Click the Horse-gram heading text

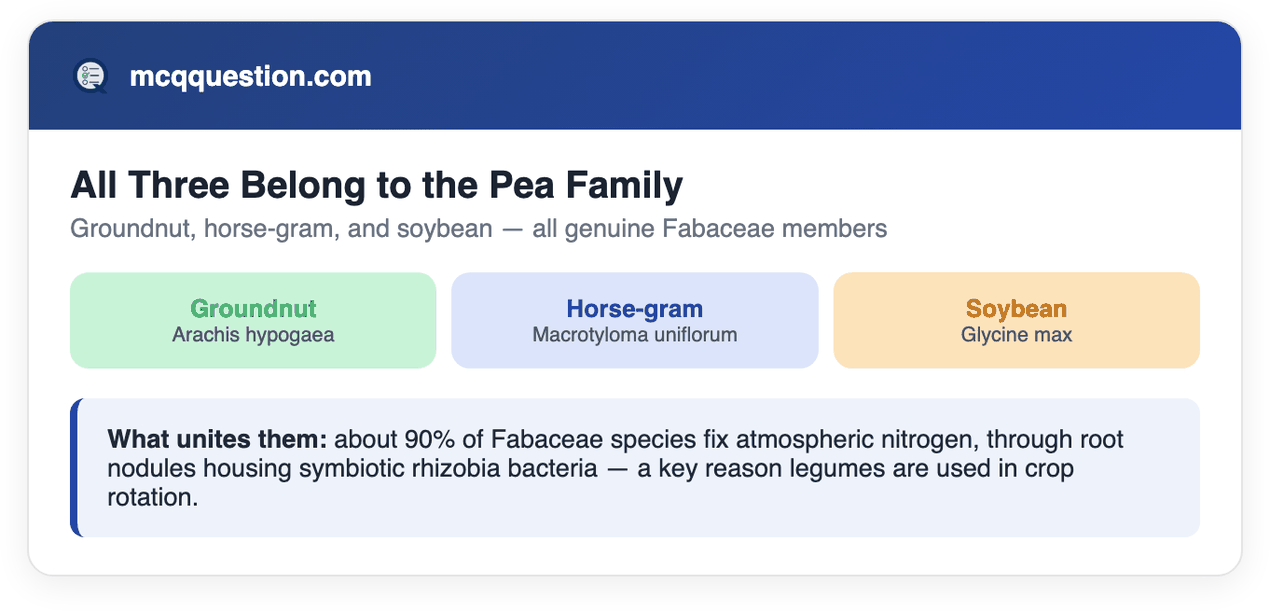click(x=634, y=308)
